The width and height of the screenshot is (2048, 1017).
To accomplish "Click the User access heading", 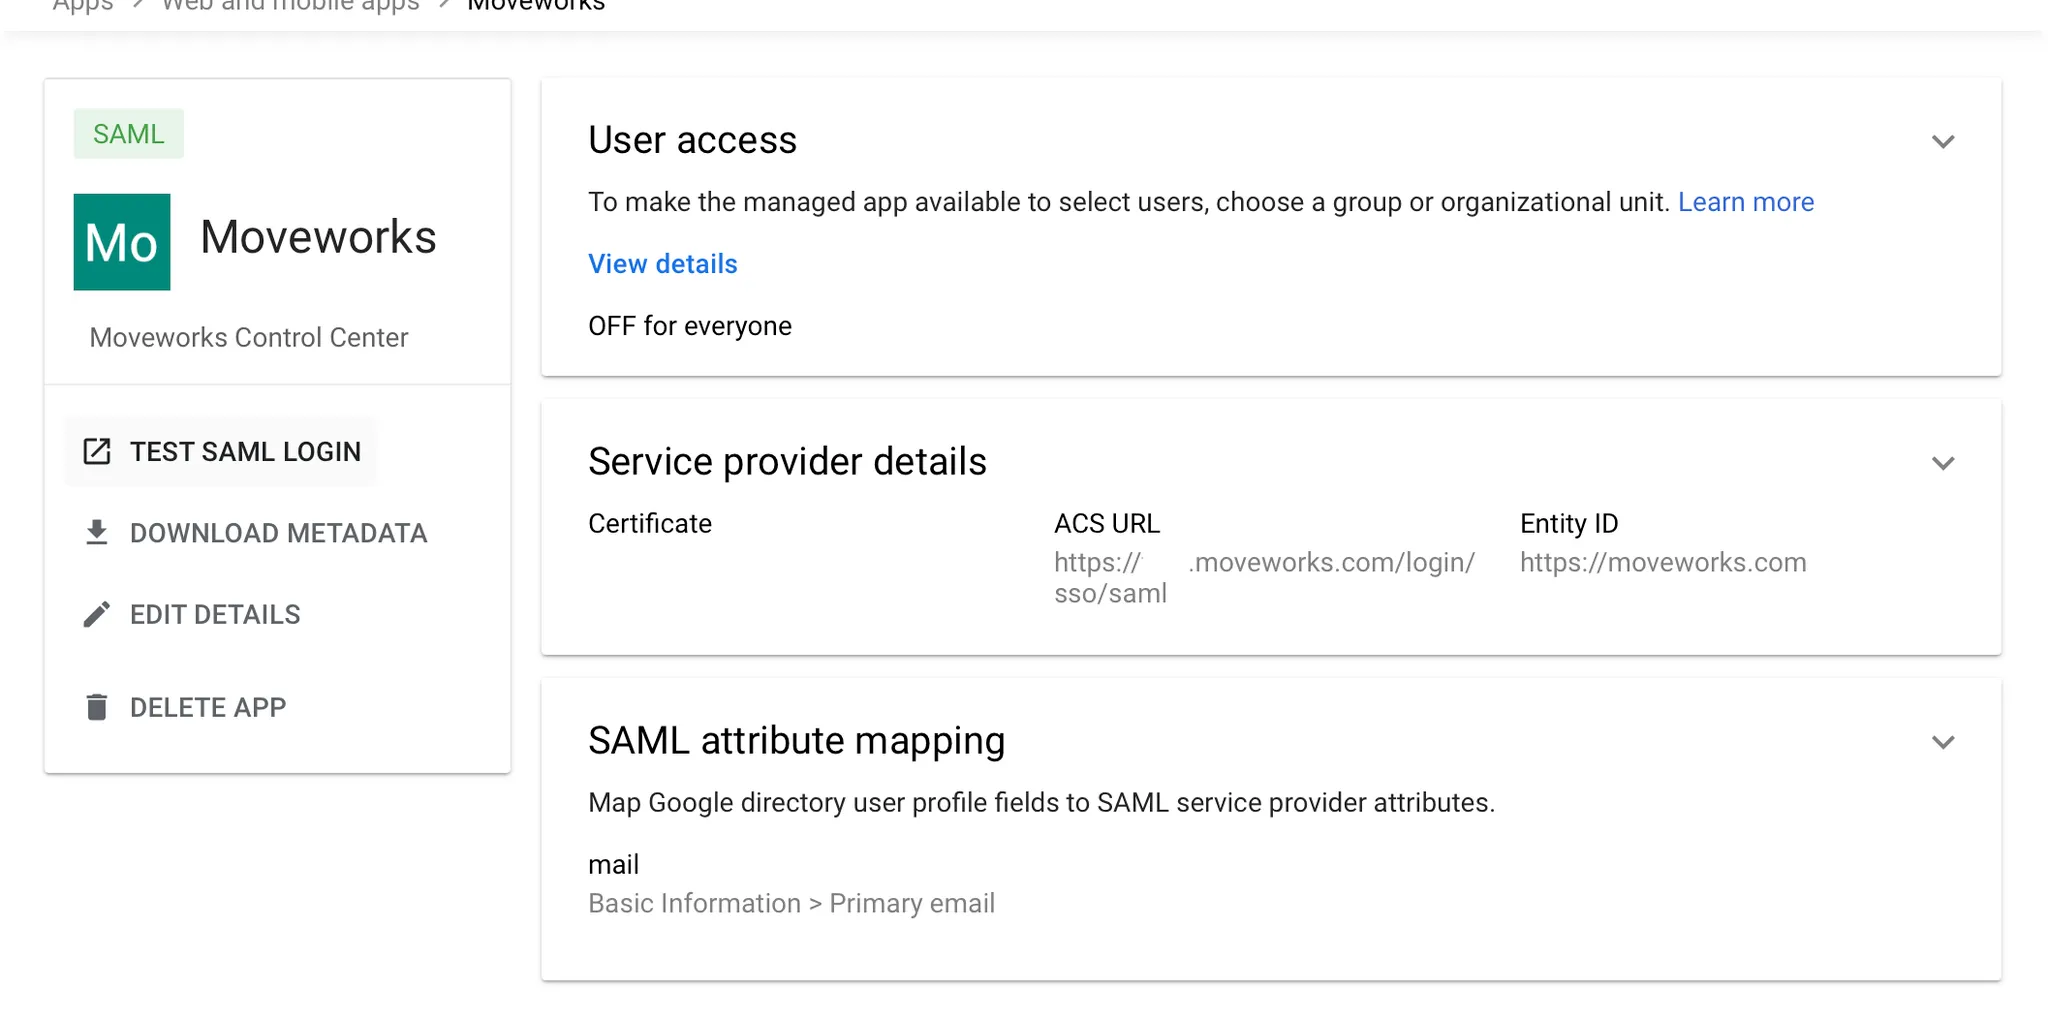I will pyautogui.click(x=693, y=140).
